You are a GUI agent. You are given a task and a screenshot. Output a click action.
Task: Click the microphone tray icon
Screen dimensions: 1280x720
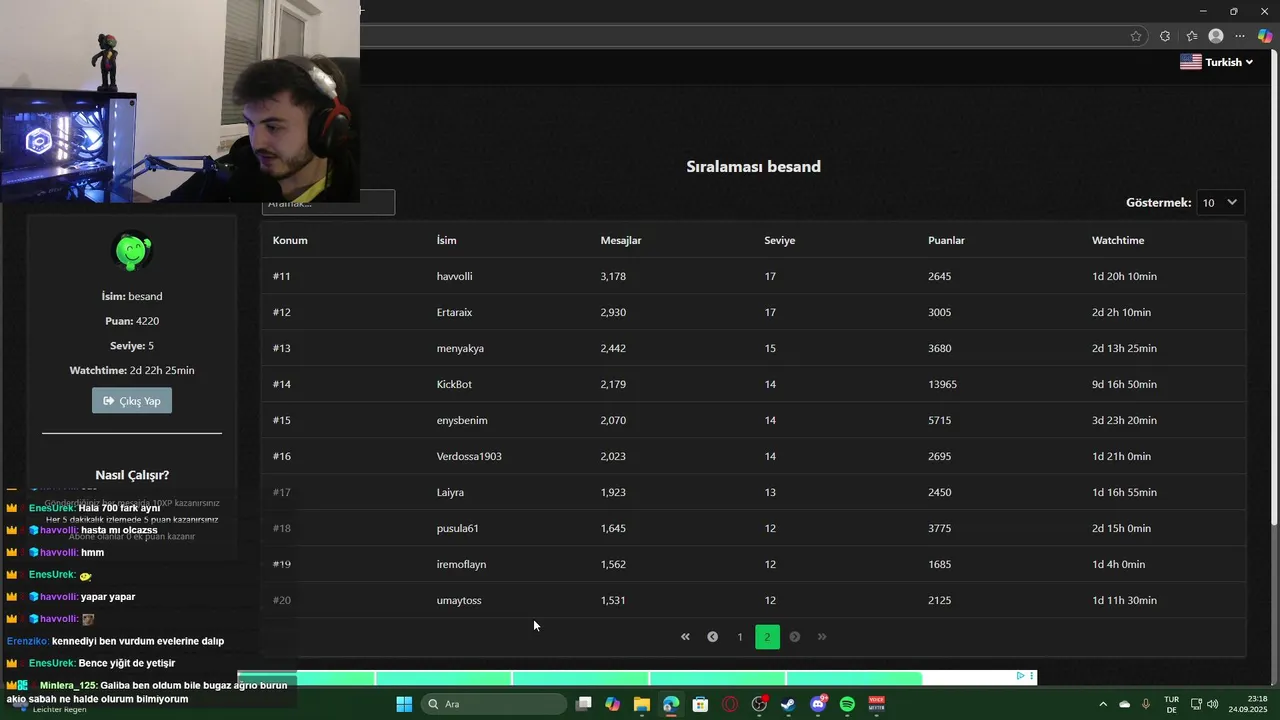[x=1146, y=704]
